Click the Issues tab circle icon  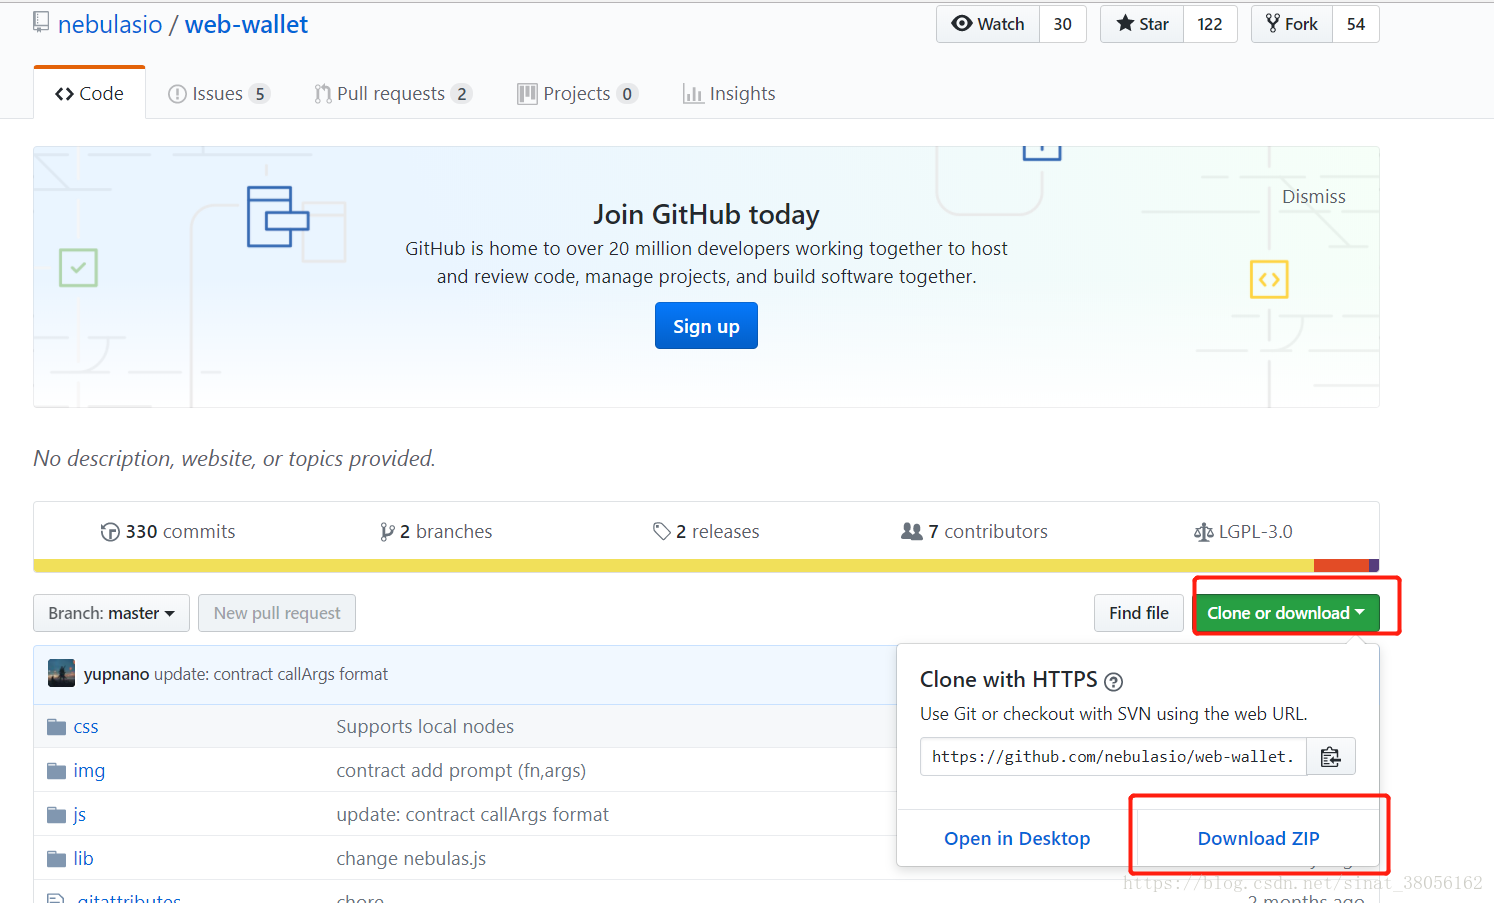coord(177,94)
